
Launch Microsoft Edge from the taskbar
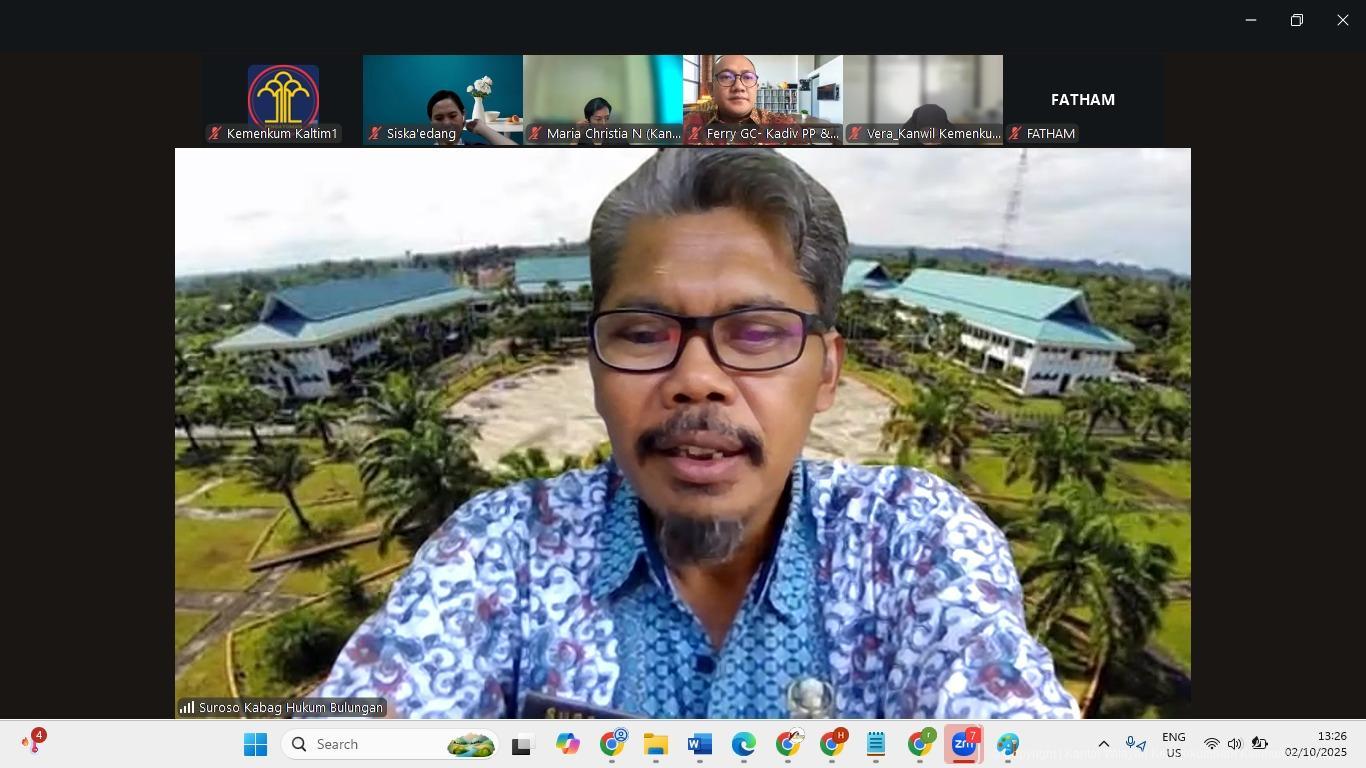(x=743, y=745)
